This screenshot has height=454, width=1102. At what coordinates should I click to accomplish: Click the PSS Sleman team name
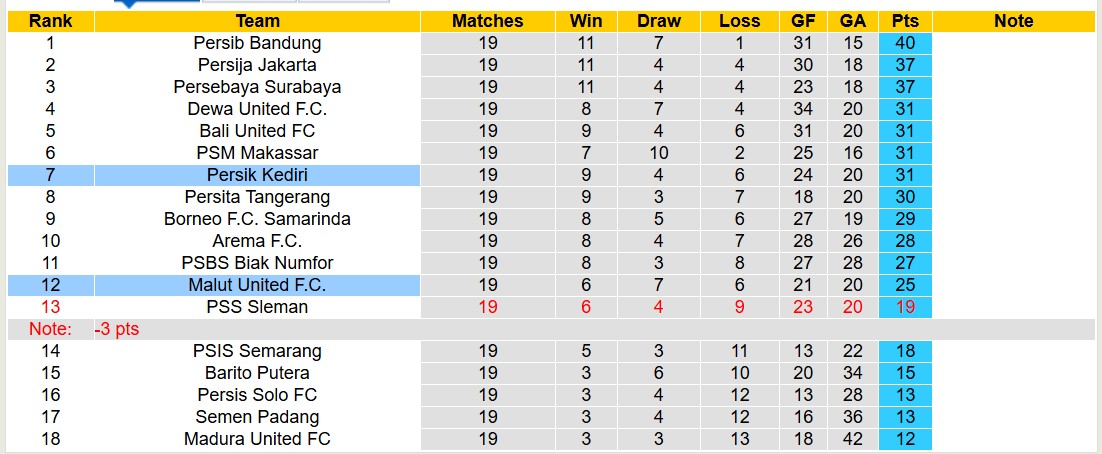click(x=257, y=307)
